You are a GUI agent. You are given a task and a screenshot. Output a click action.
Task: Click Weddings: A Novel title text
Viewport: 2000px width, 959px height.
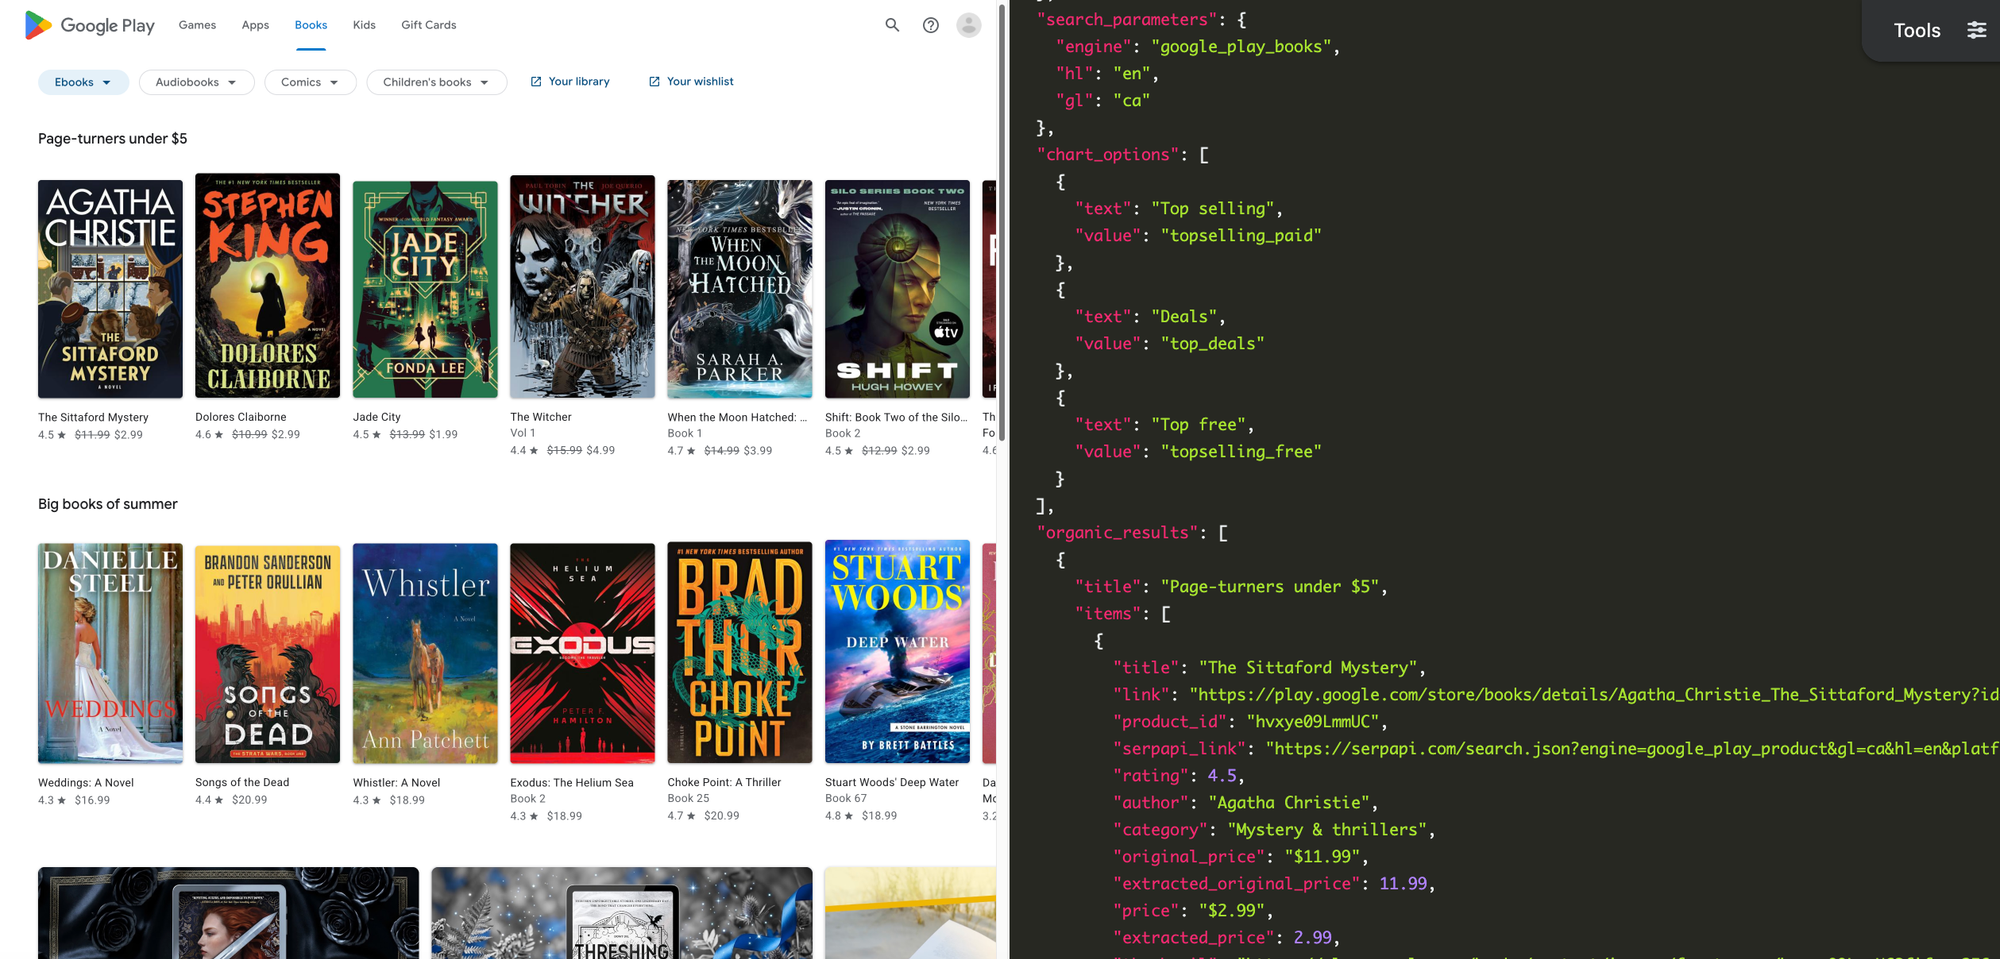pos(86,783)
